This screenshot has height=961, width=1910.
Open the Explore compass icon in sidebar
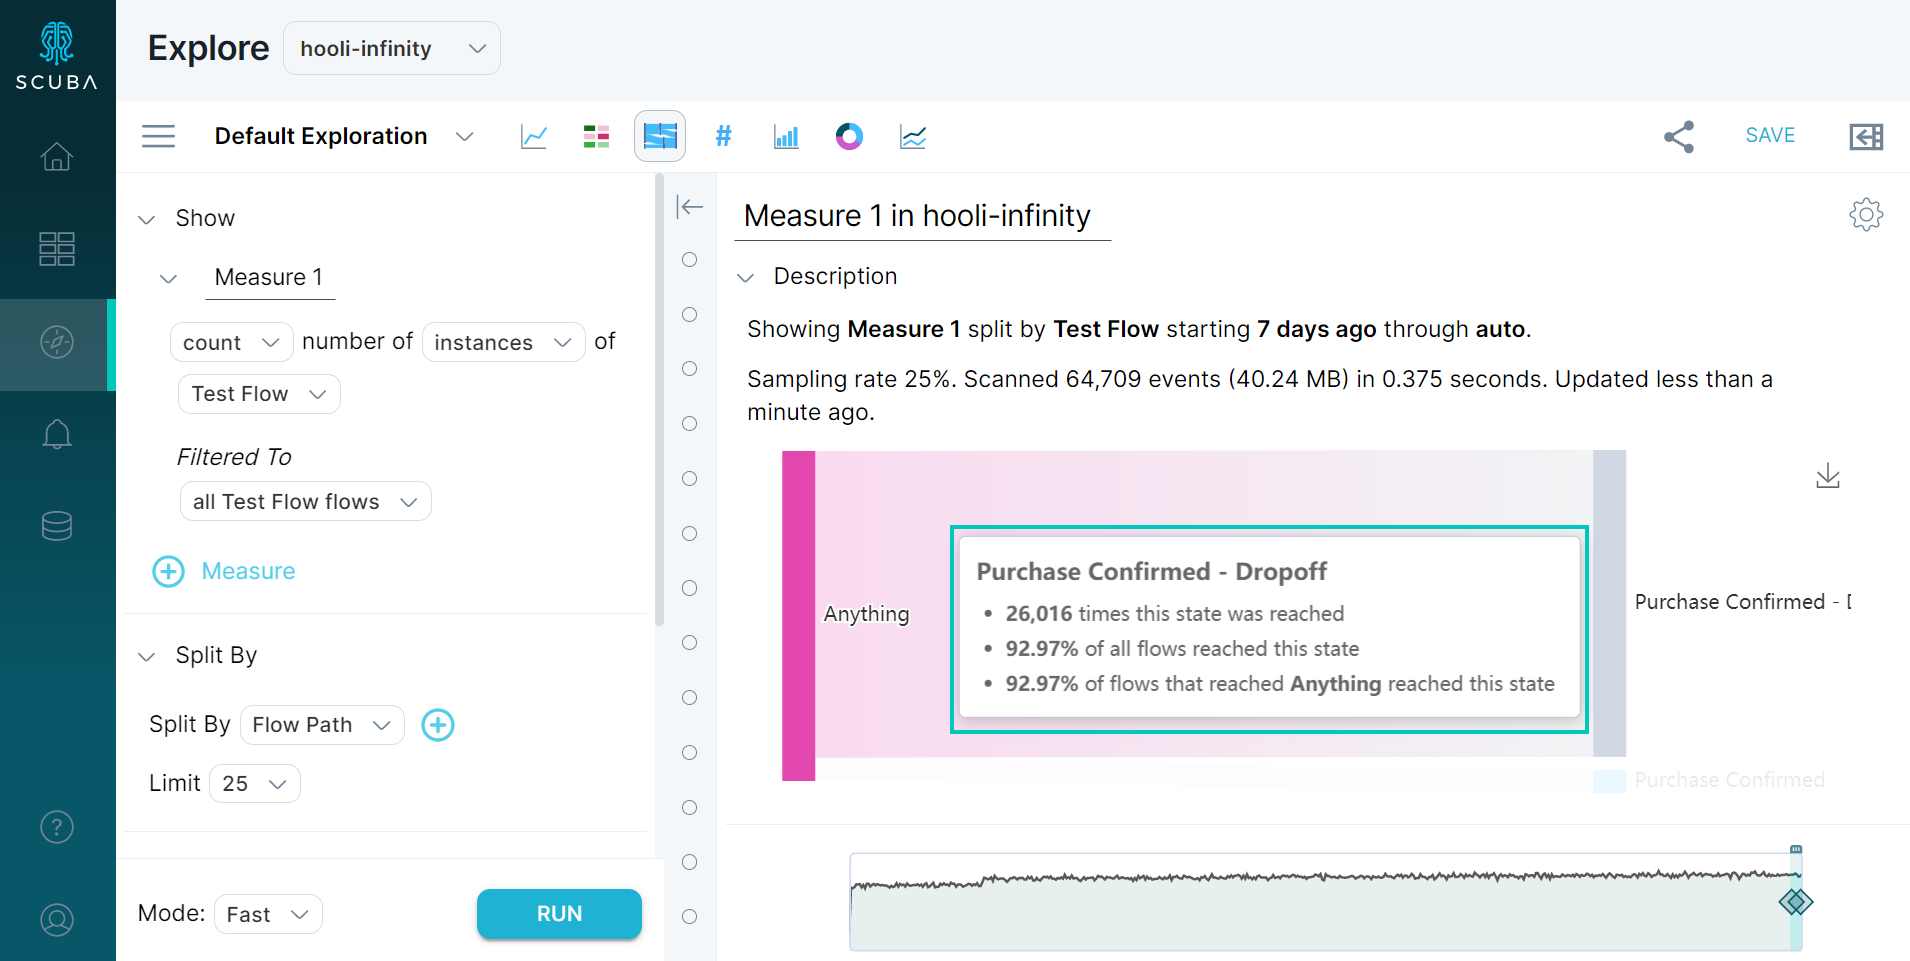[x=57, y=342]
